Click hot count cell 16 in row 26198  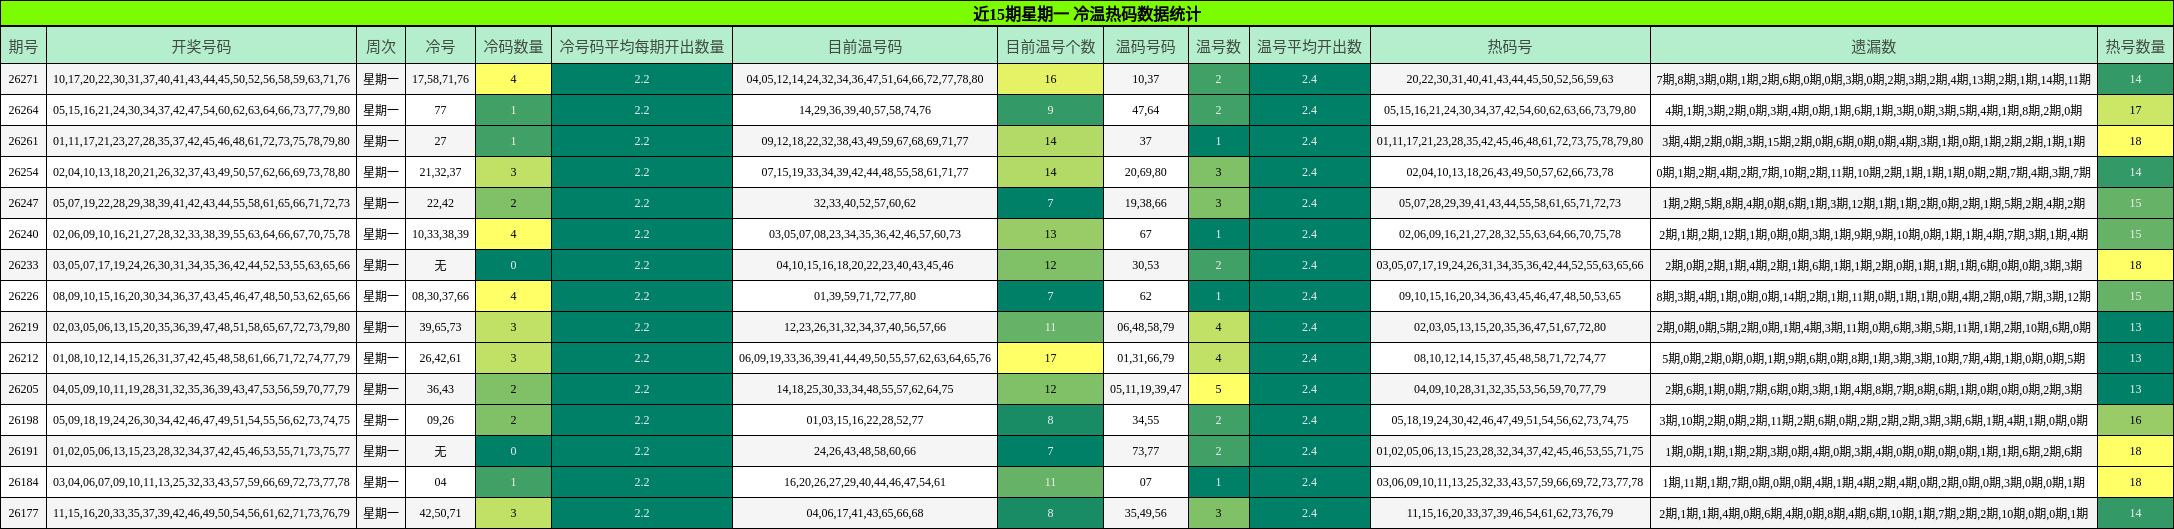(x=2135, y=420)
